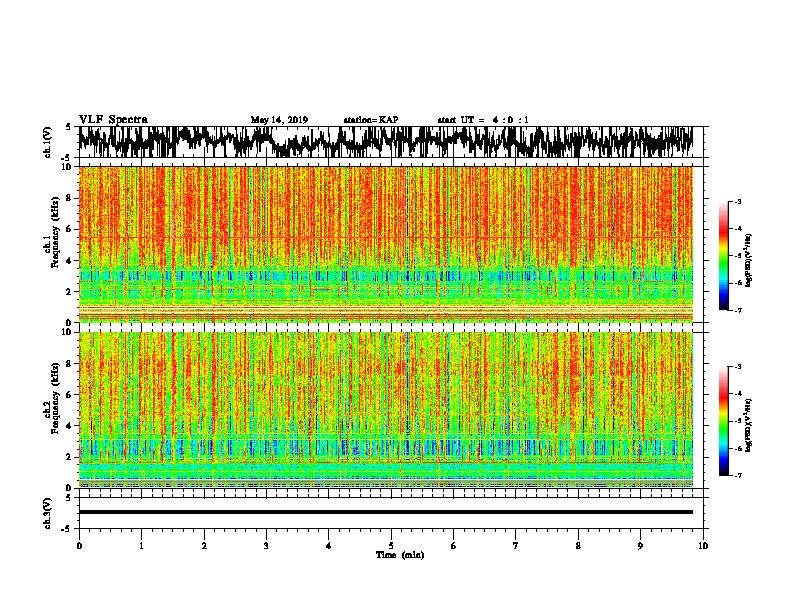
Task: Click time axis tick label "9"
Action: point(640,545)
